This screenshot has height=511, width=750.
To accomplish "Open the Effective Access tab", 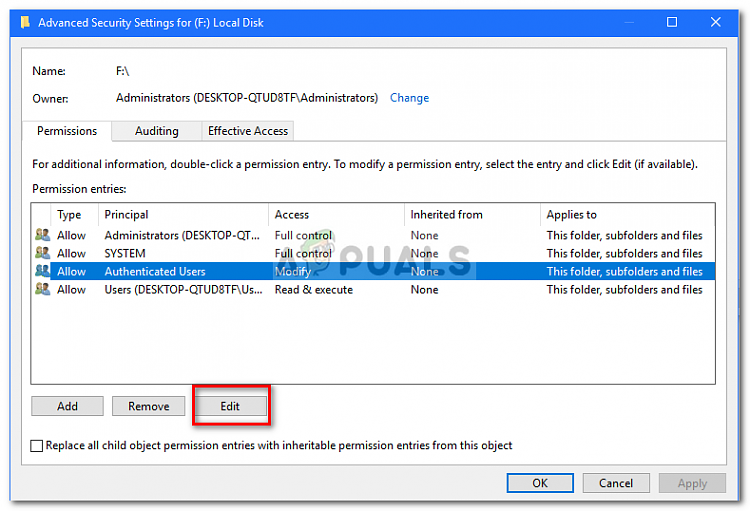I will pyautogui.click(x=248, y=131).
